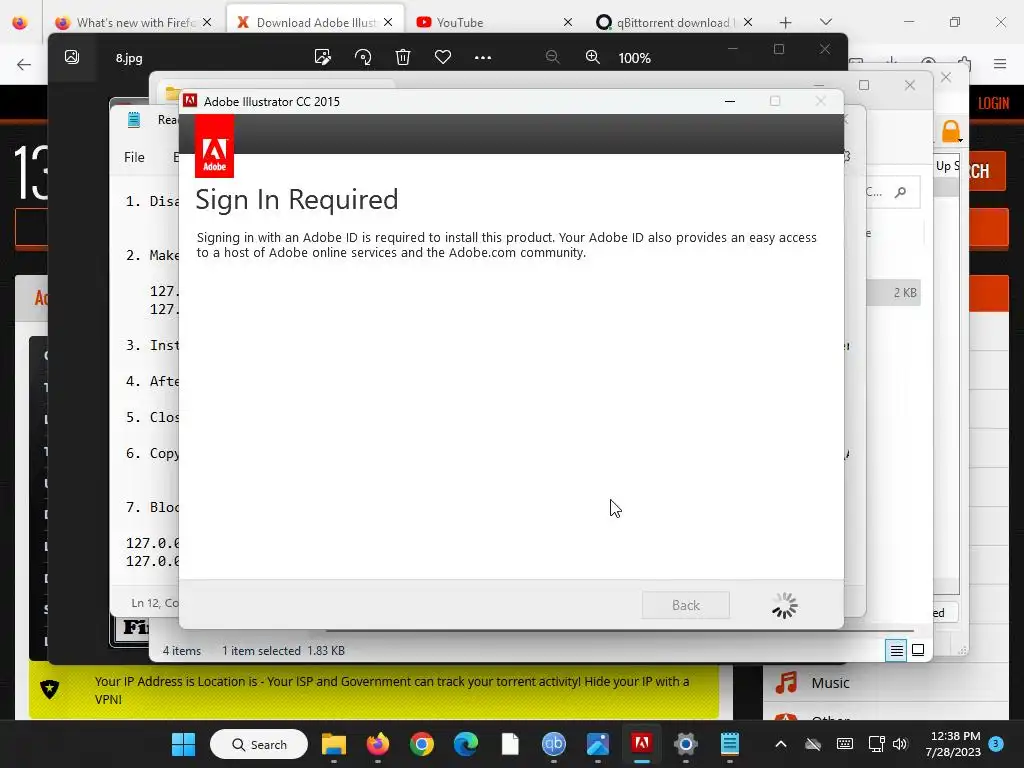Favorite the image with heart icon

click(443, 57)
